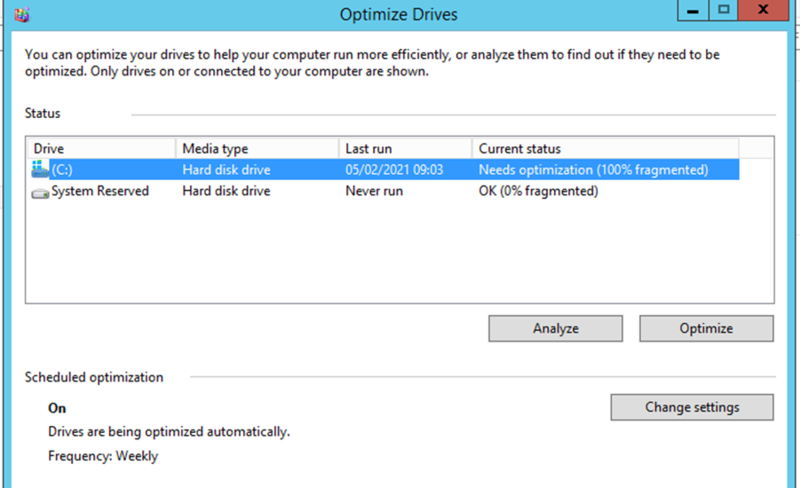Viewport: 800px width, 488px height.
Task: Sort list by Last run column header
Action: coord(406,149)
